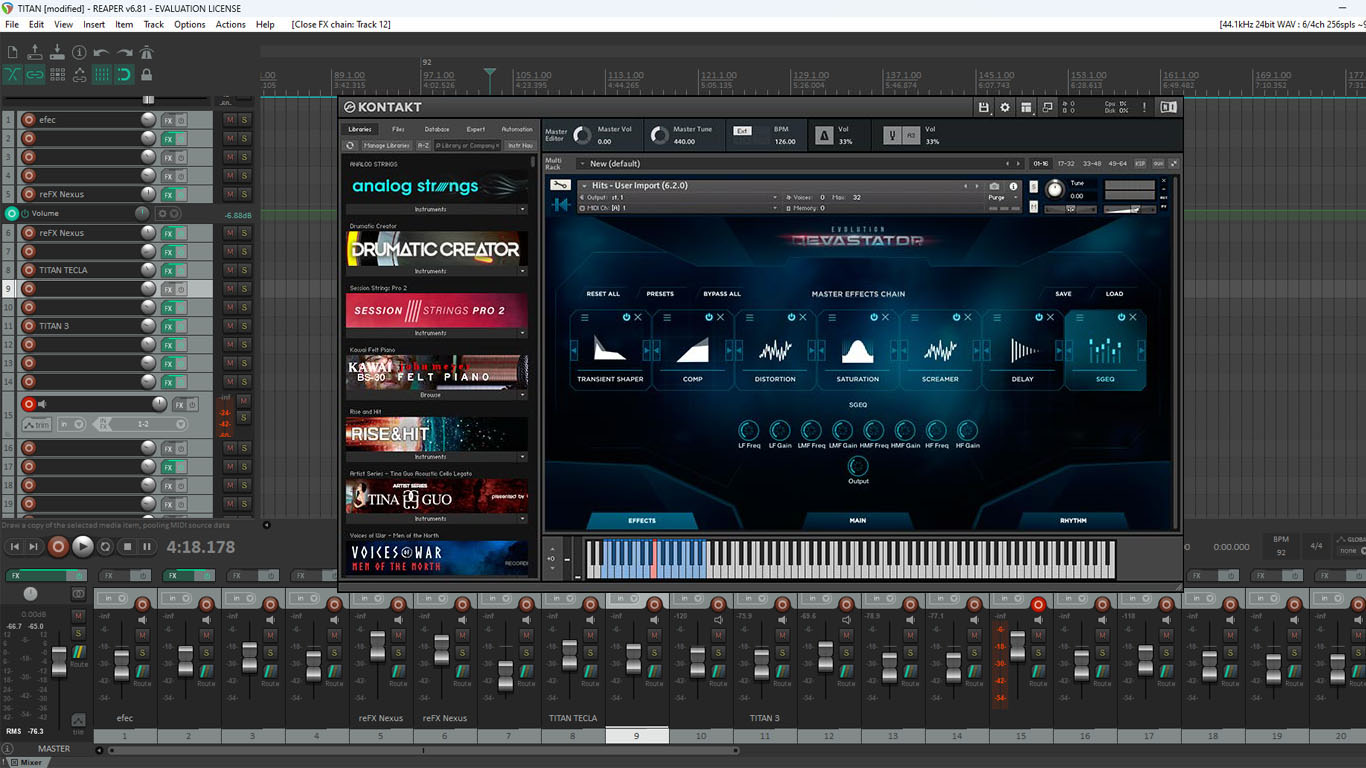This screenshot has width=1366, height=768.
Task: Select the Transient Shaper effect waveform
Action: [x=610, y=348]
